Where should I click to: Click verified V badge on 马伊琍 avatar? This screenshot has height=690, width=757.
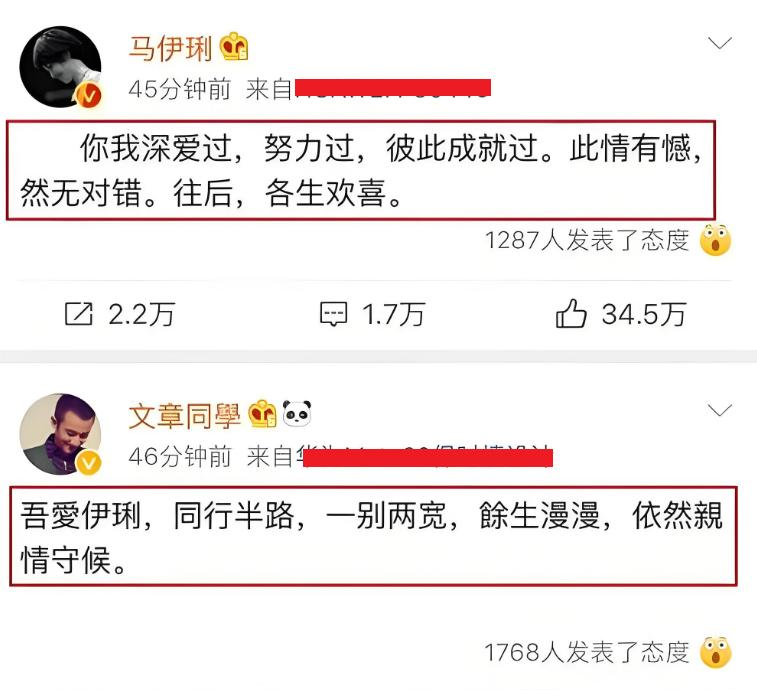(88, 96)
